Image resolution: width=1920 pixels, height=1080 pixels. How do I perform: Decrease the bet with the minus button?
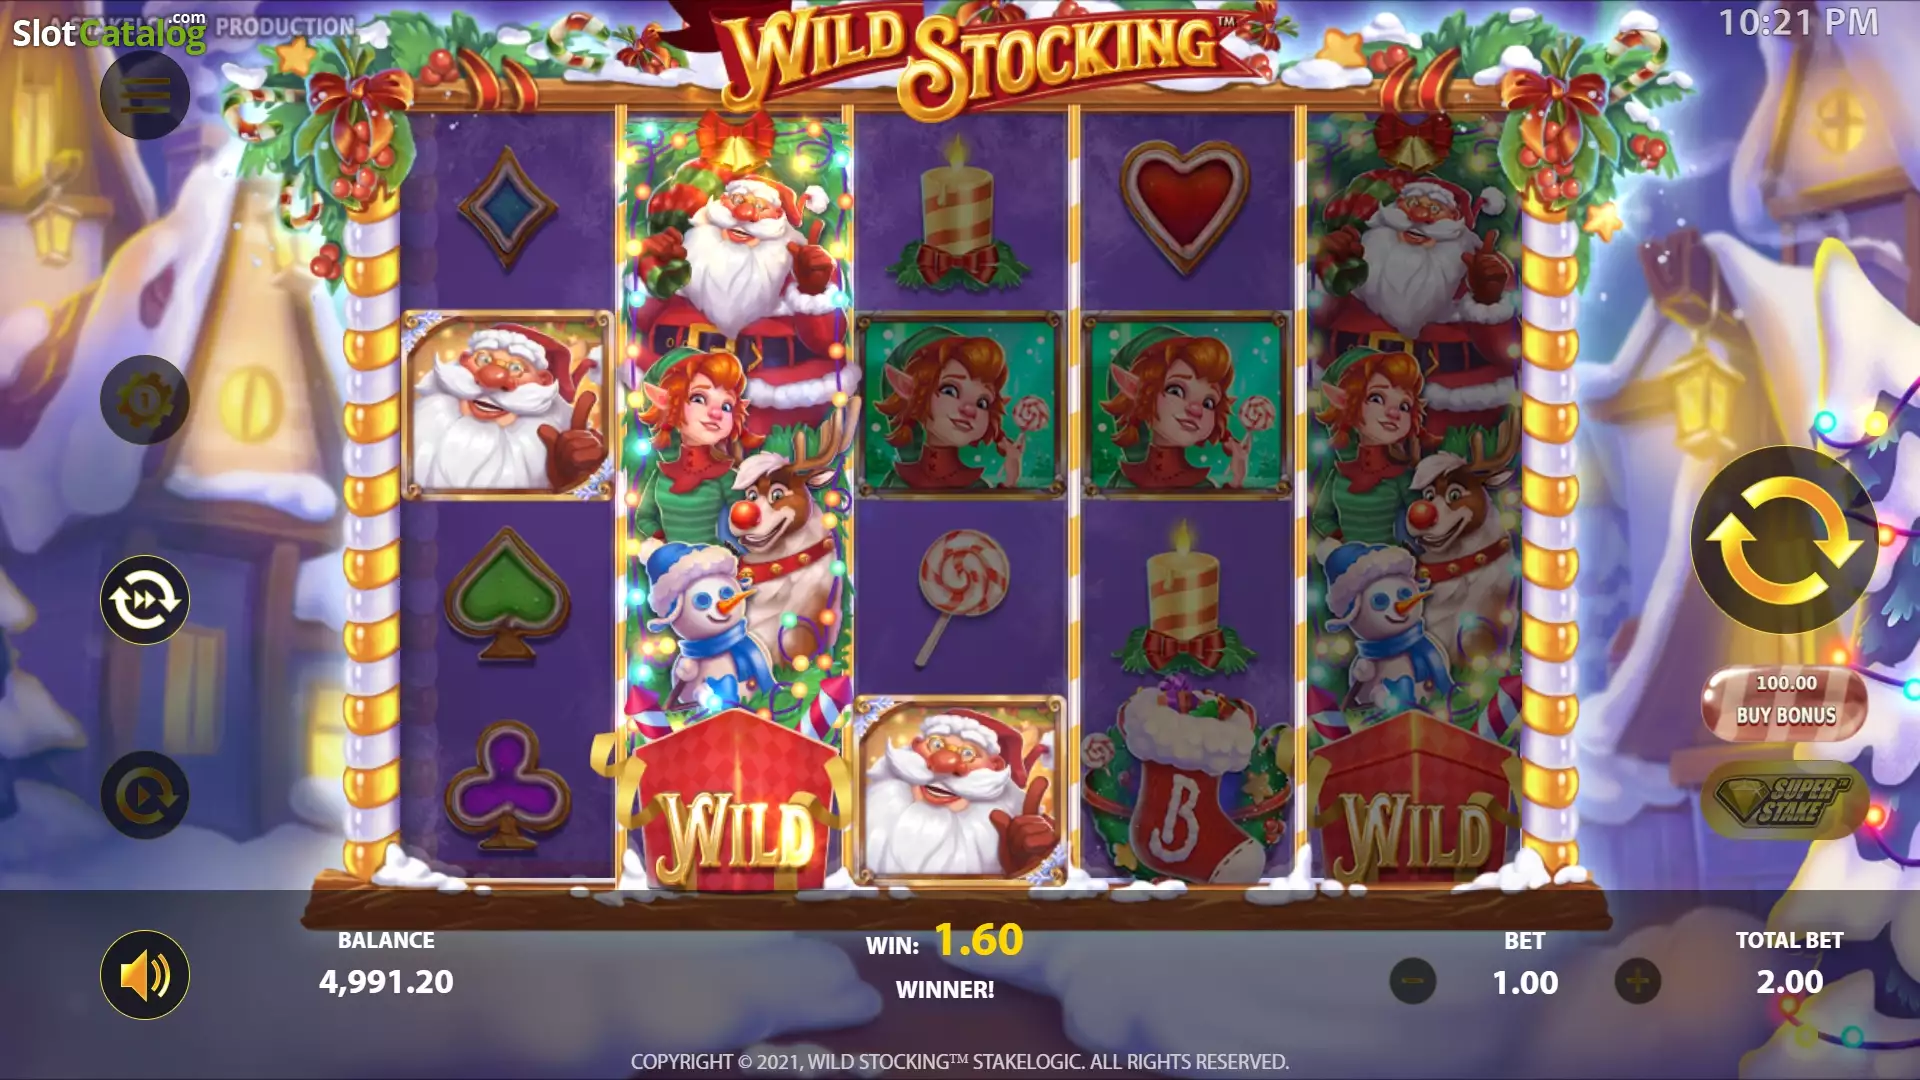click(x=1413, y=982)
